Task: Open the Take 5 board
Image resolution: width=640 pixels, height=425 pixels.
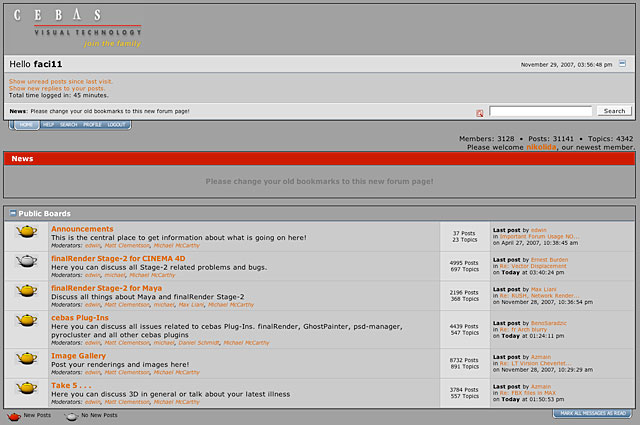Action: 71,385
